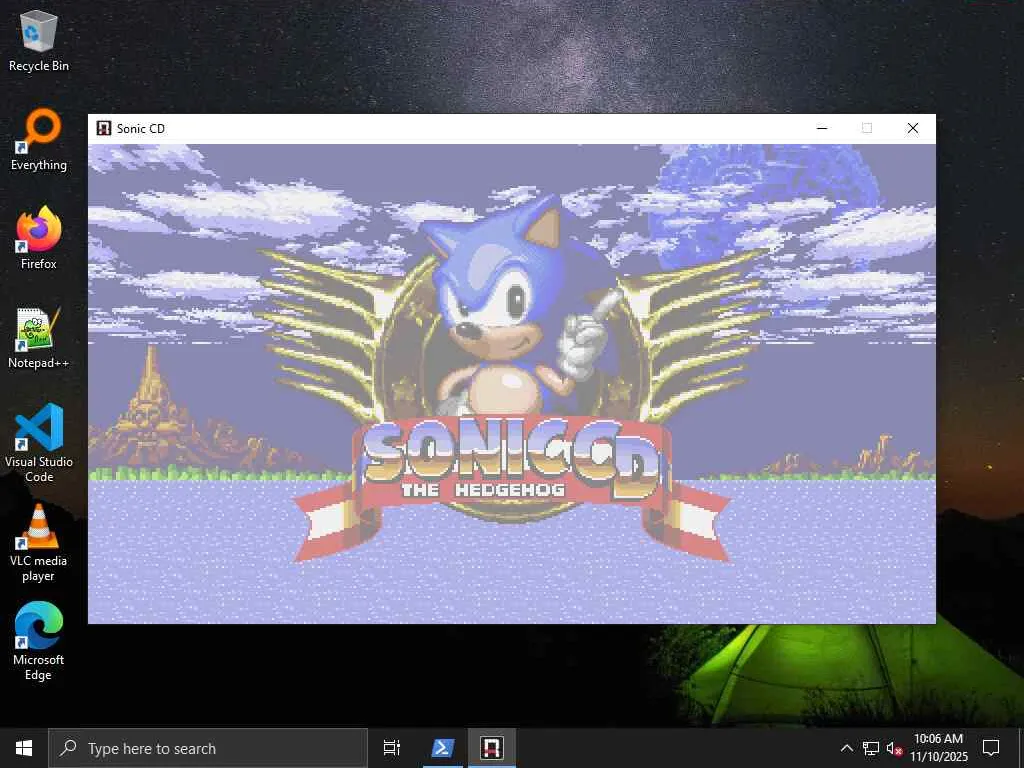This screenshot has height=768, width=1024.
Task: Open the Microsoft Edge desktop shortcut
Action: (39, 642)
